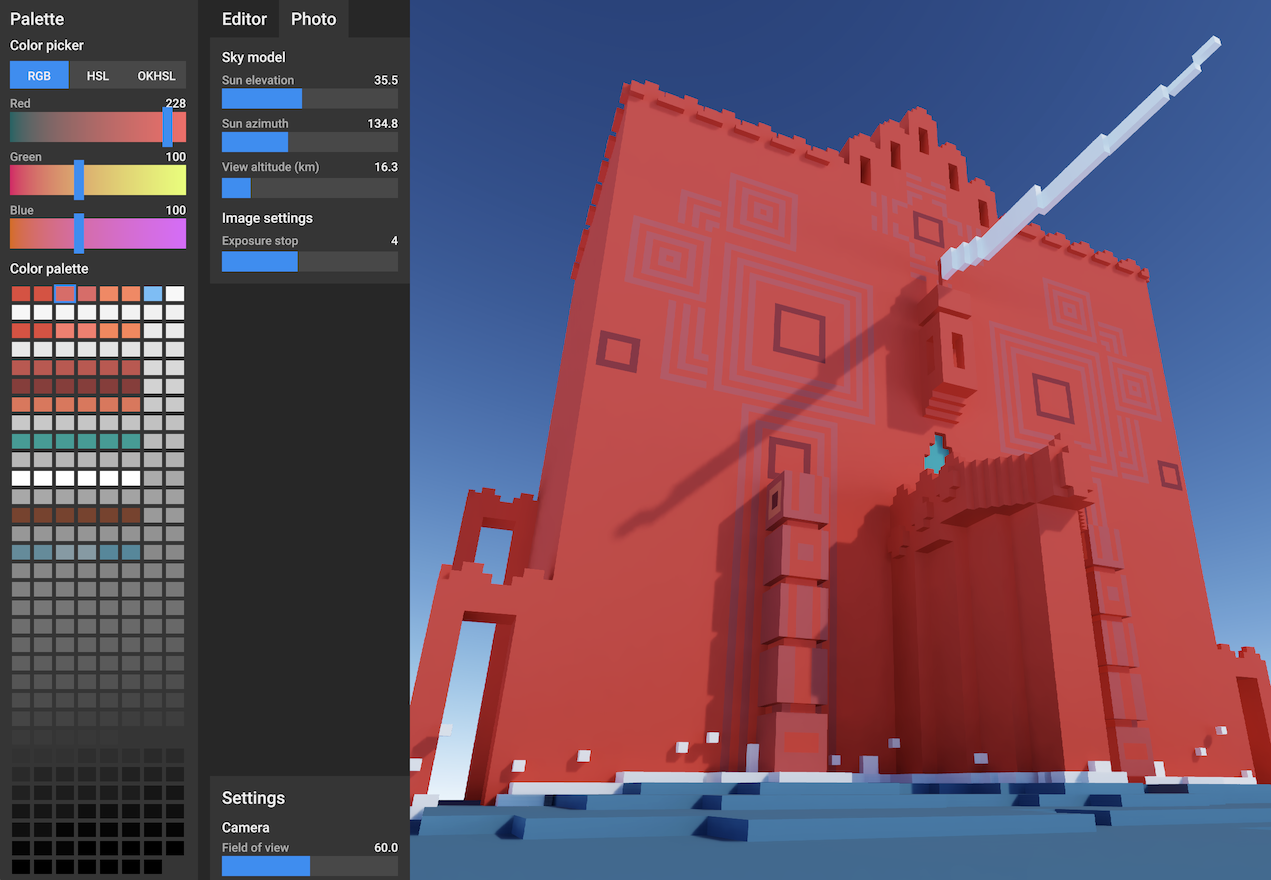Click the Red value 228

coord(175,103)
